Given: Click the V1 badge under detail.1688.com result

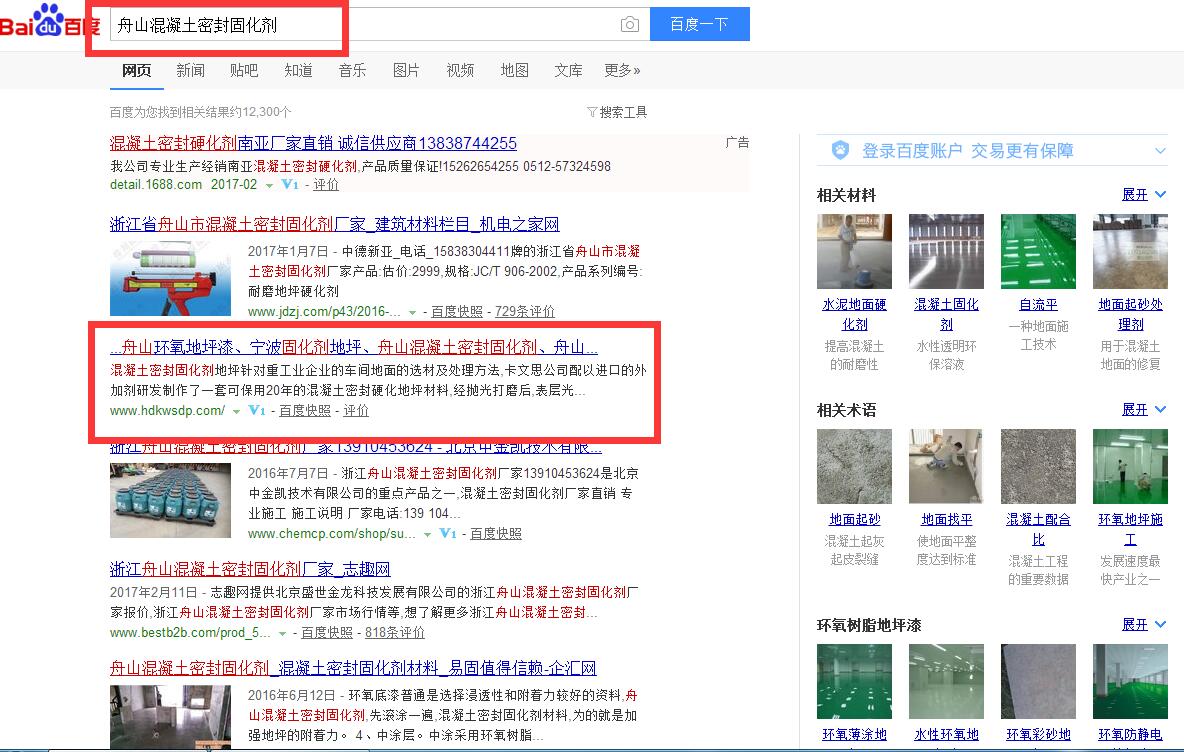Looking at the screenshot, I should 290,184.
